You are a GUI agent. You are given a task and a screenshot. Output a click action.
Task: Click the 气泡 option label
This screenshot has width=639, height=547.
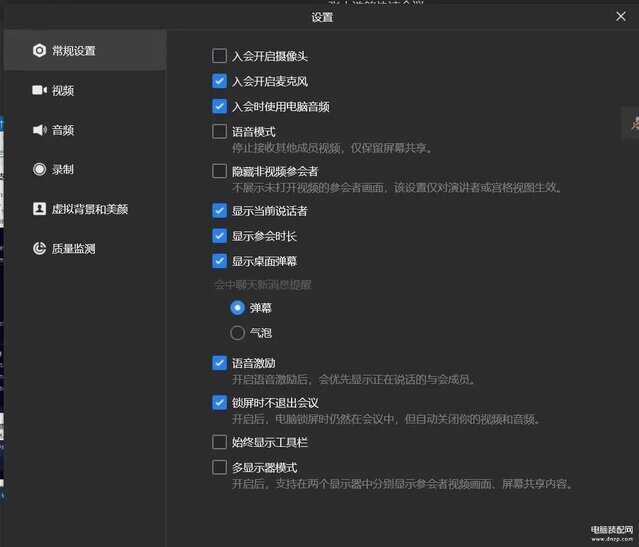pyautogui.click(x=260, y=333)
